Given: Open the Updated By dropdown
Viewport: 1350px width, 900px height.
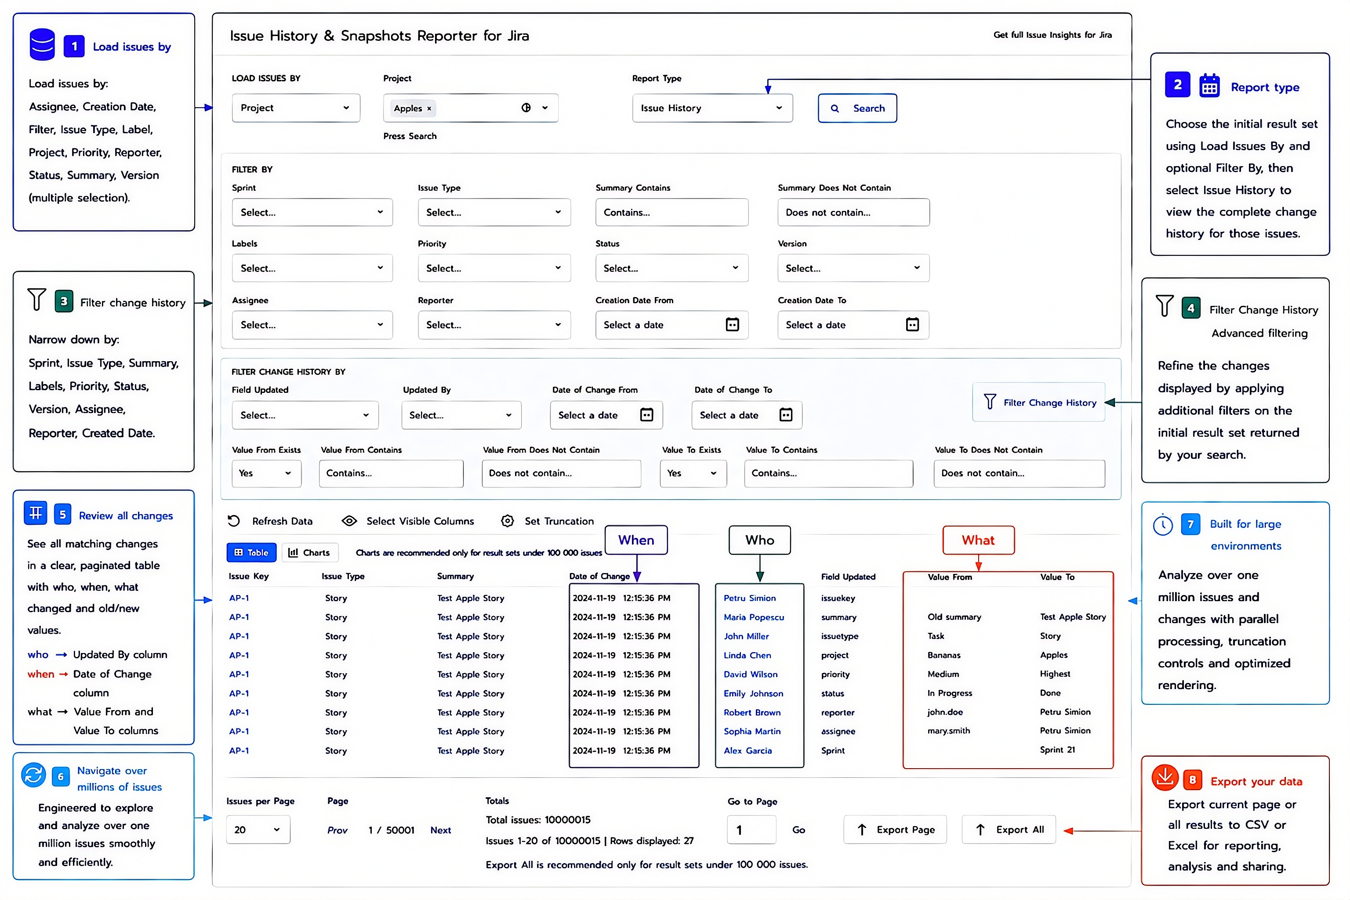Looking at the screenshot, I should 461,415.
